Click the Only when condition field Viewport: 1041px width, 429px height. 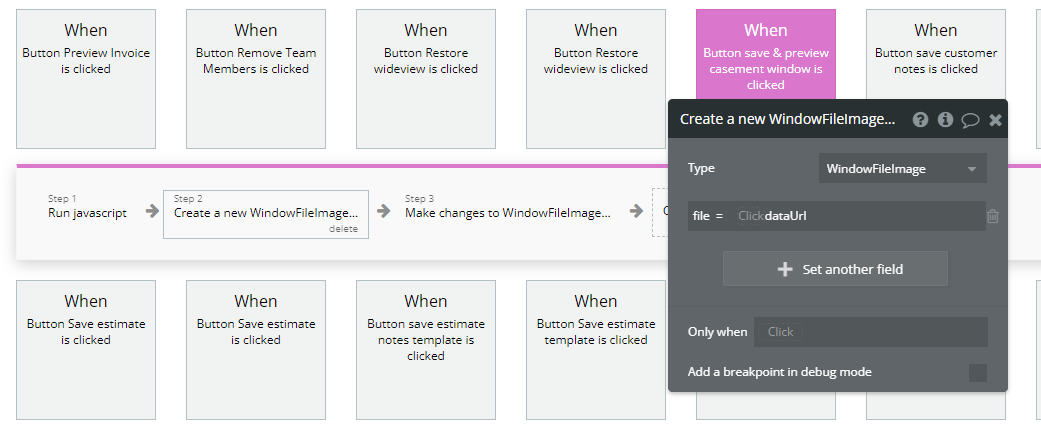point(870,332)
